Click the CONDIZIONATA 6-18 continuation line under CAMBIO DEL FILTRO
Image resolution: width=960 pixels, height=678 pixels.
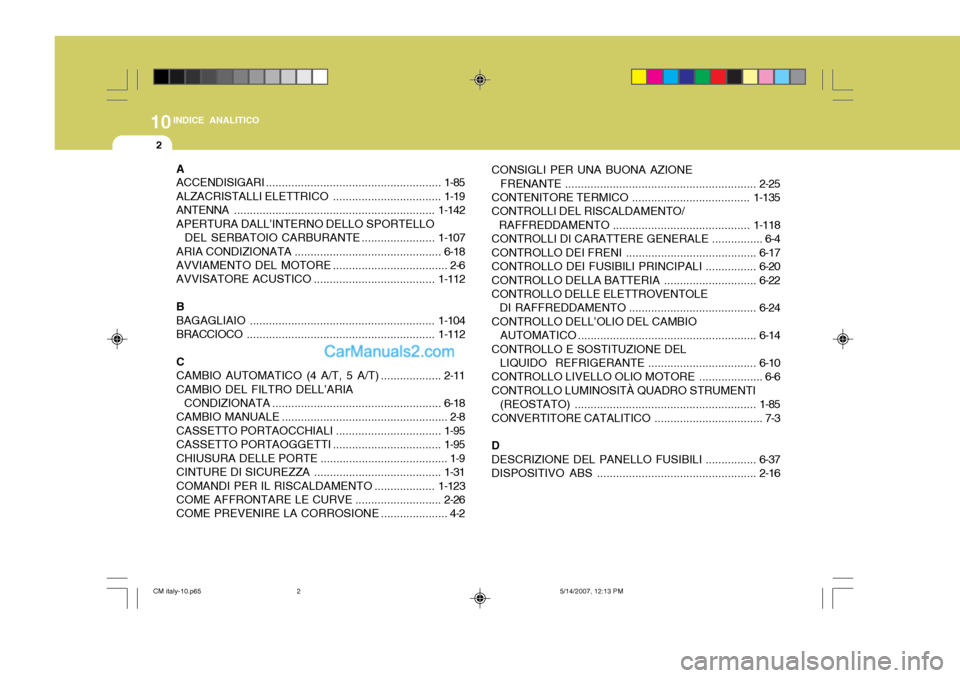(324, 403)
